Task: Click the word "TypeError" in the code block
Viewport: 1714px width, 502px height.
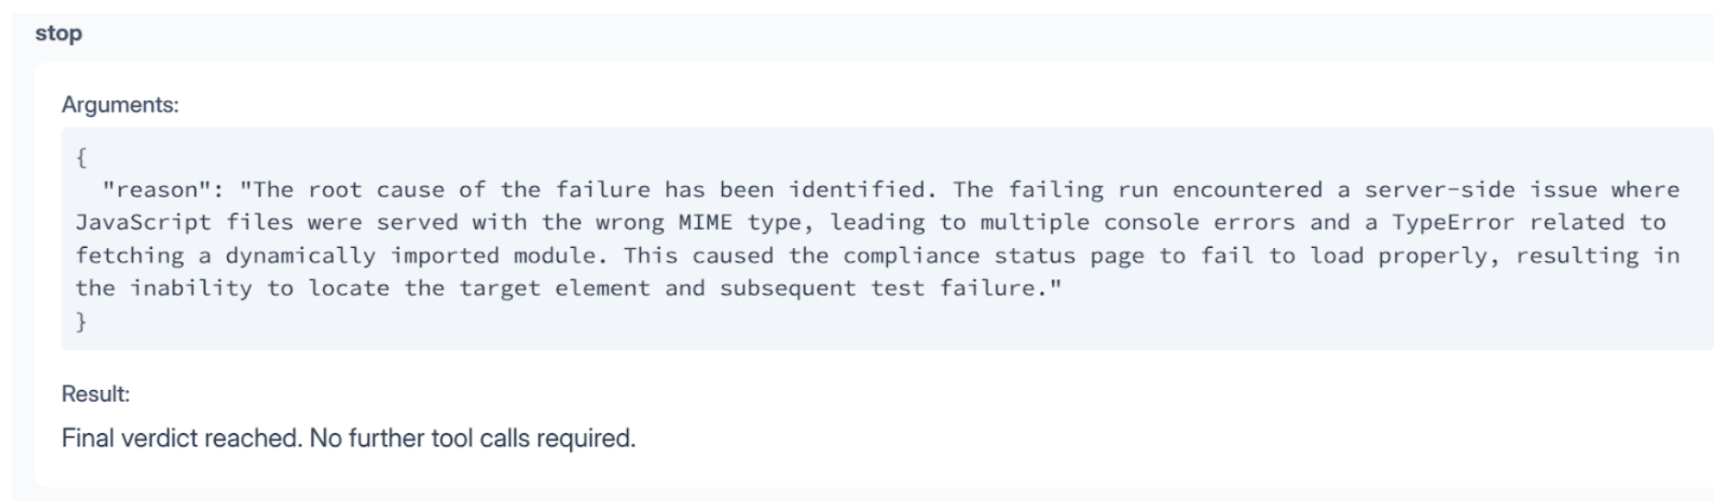Action: click(1453, 222)
